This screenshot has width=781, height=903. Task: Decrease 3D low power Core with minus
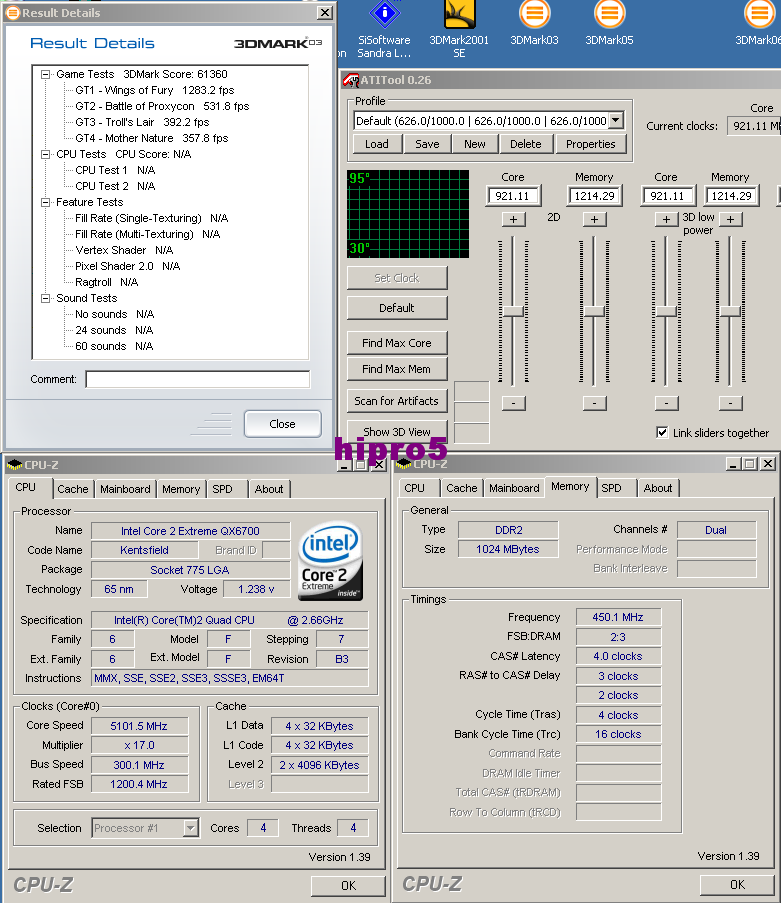pyautogui.click(x=666, y=403)
